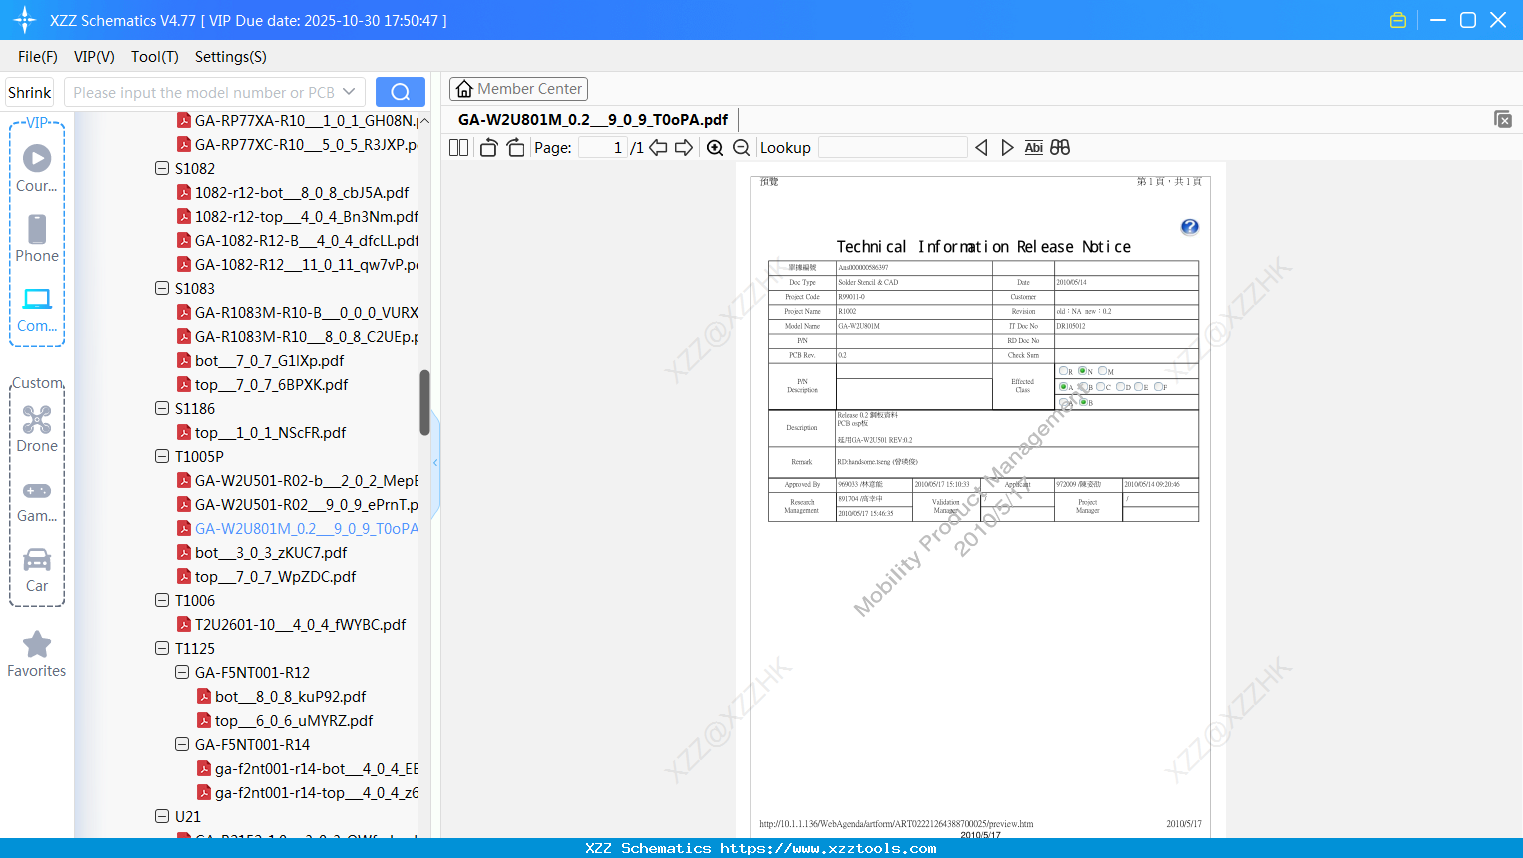
Task: Close the open PDF document tab
Action: point(1502,120)
